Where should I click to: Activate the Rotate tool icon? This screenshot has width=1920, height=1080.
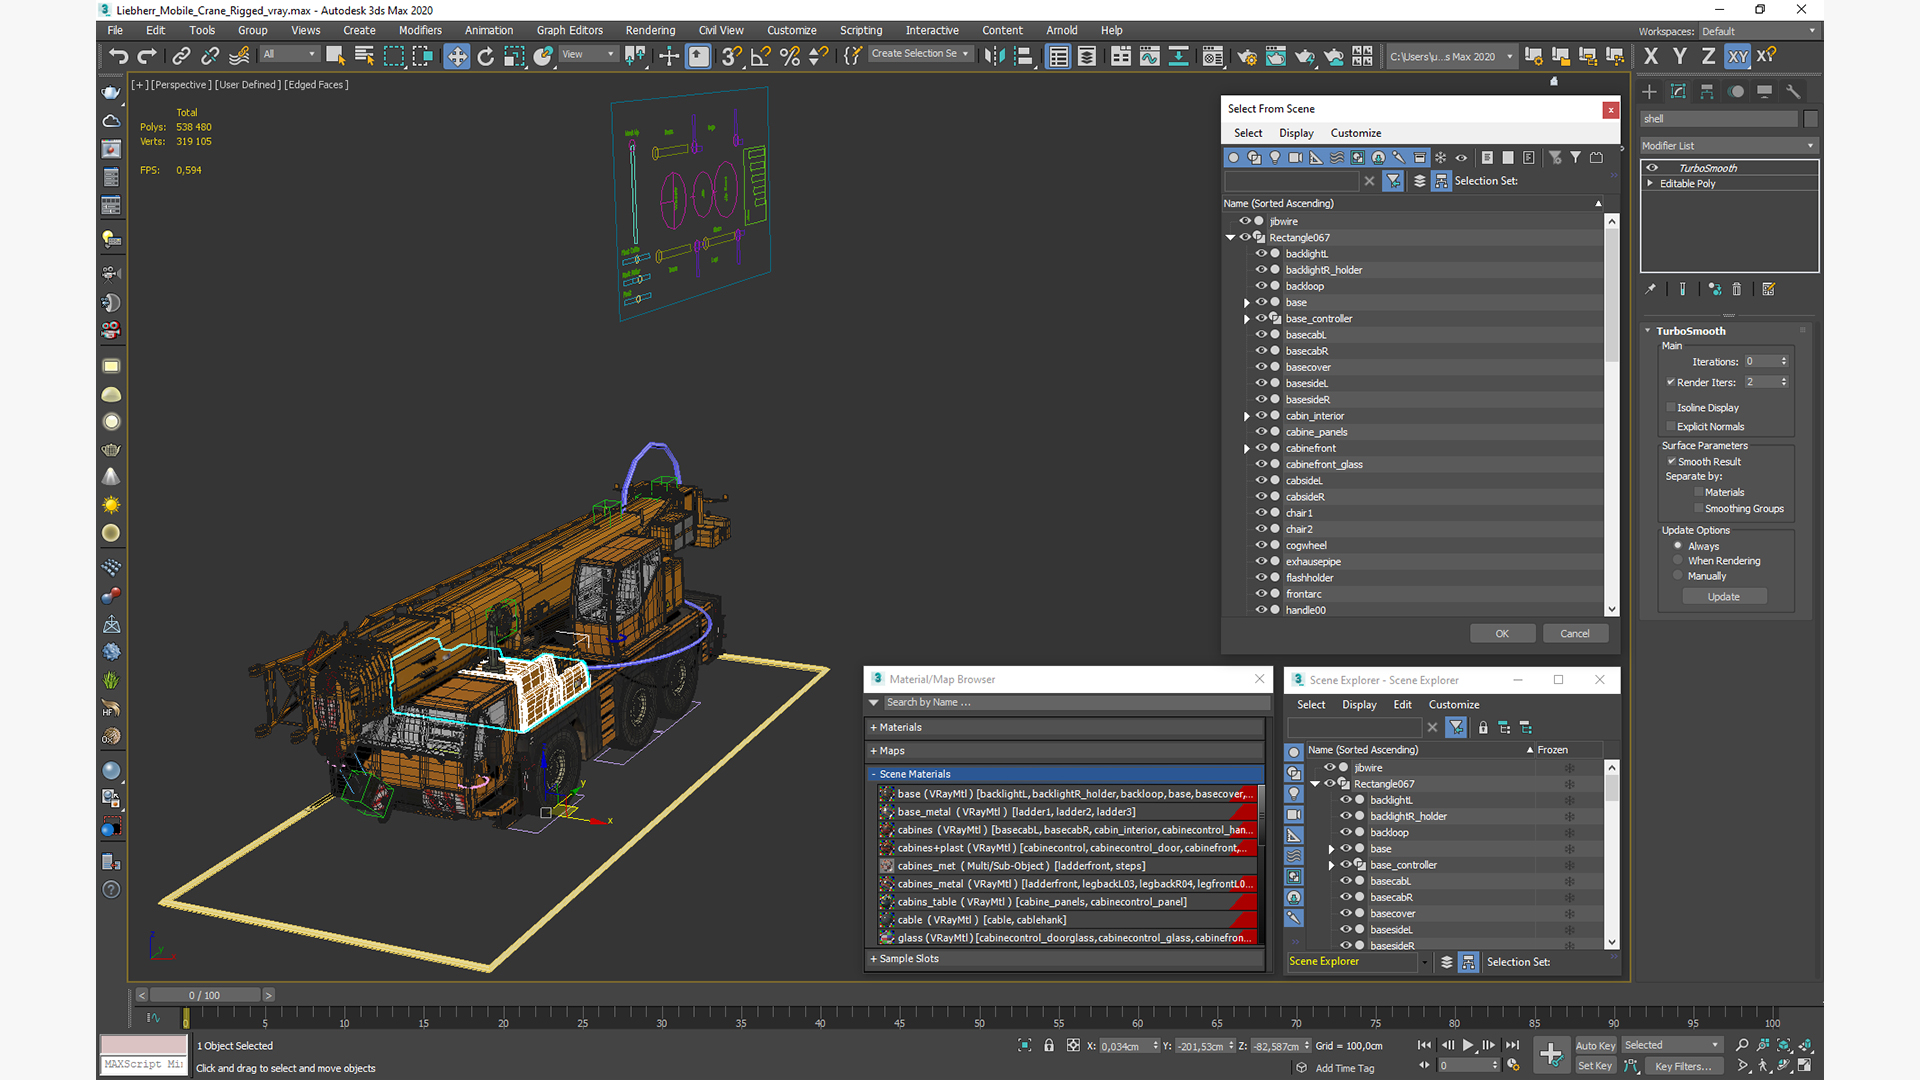click(x=486, y=57)
